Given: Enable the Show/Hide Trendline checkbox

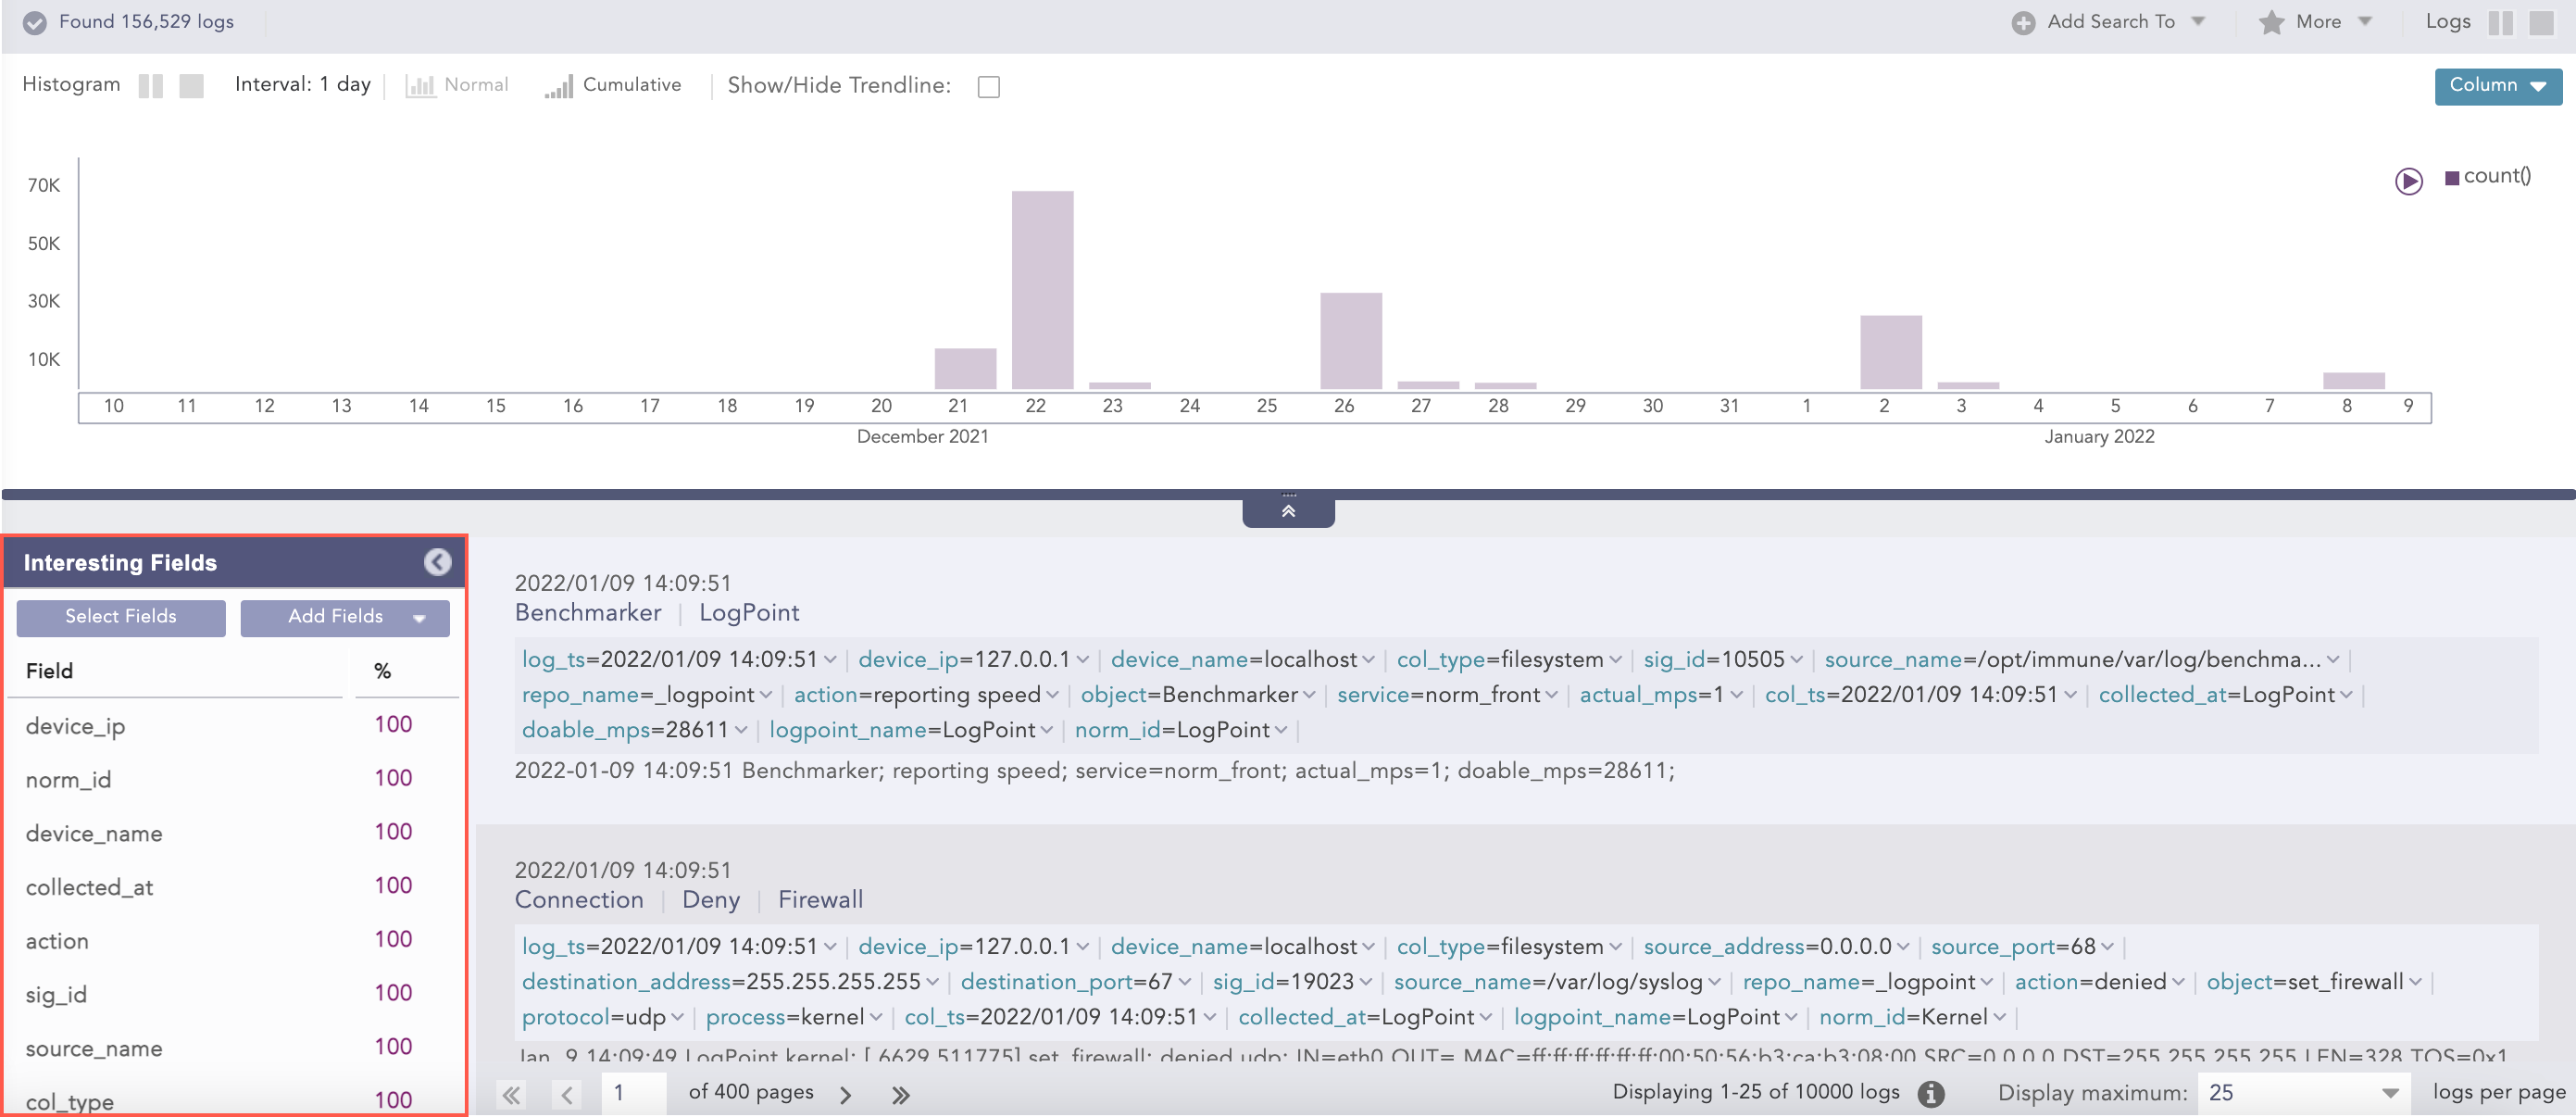Looking at the screenshot, I should coord(988,87).
